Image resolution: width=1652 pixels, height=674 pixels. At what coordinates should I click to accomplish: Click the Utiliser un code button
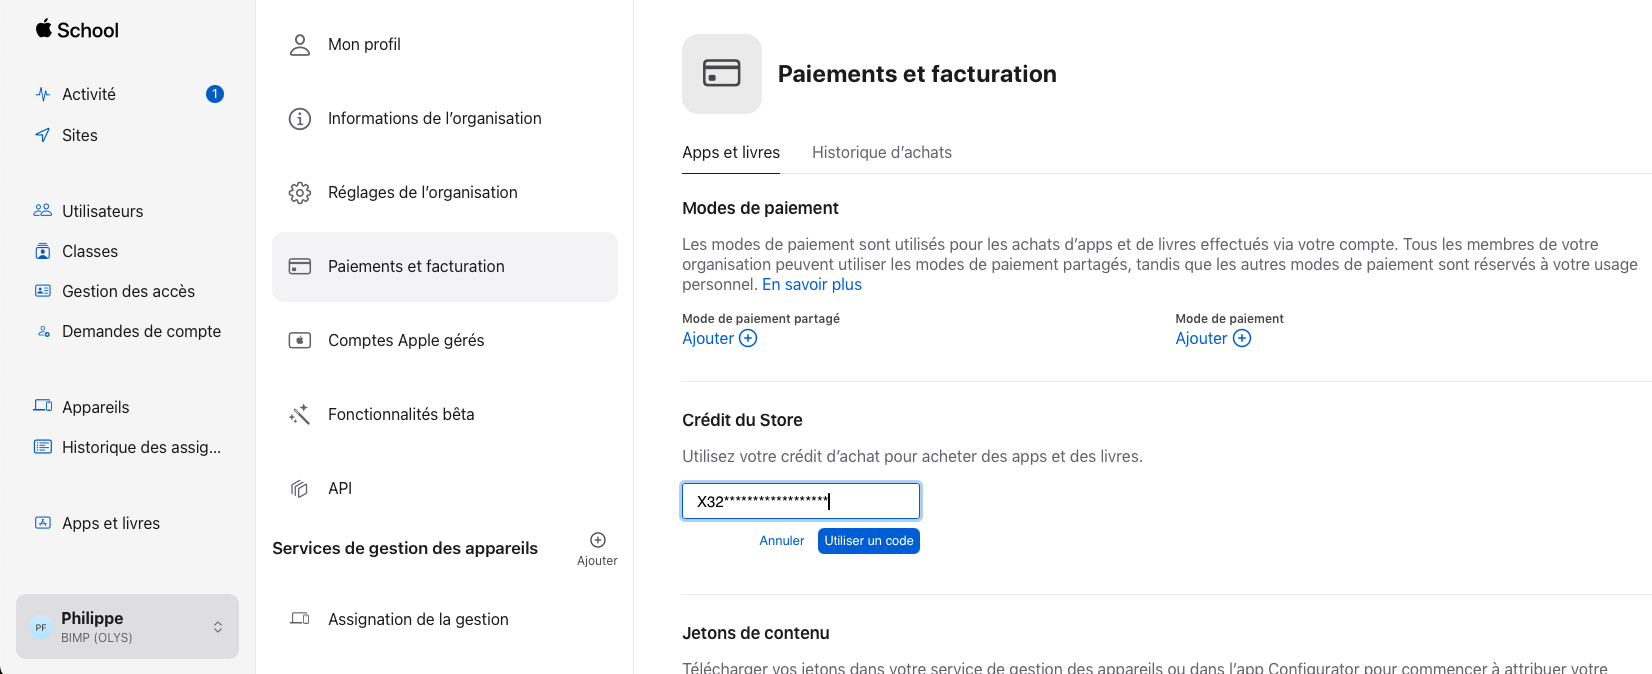pyautogui.click(x=869, y=541)
